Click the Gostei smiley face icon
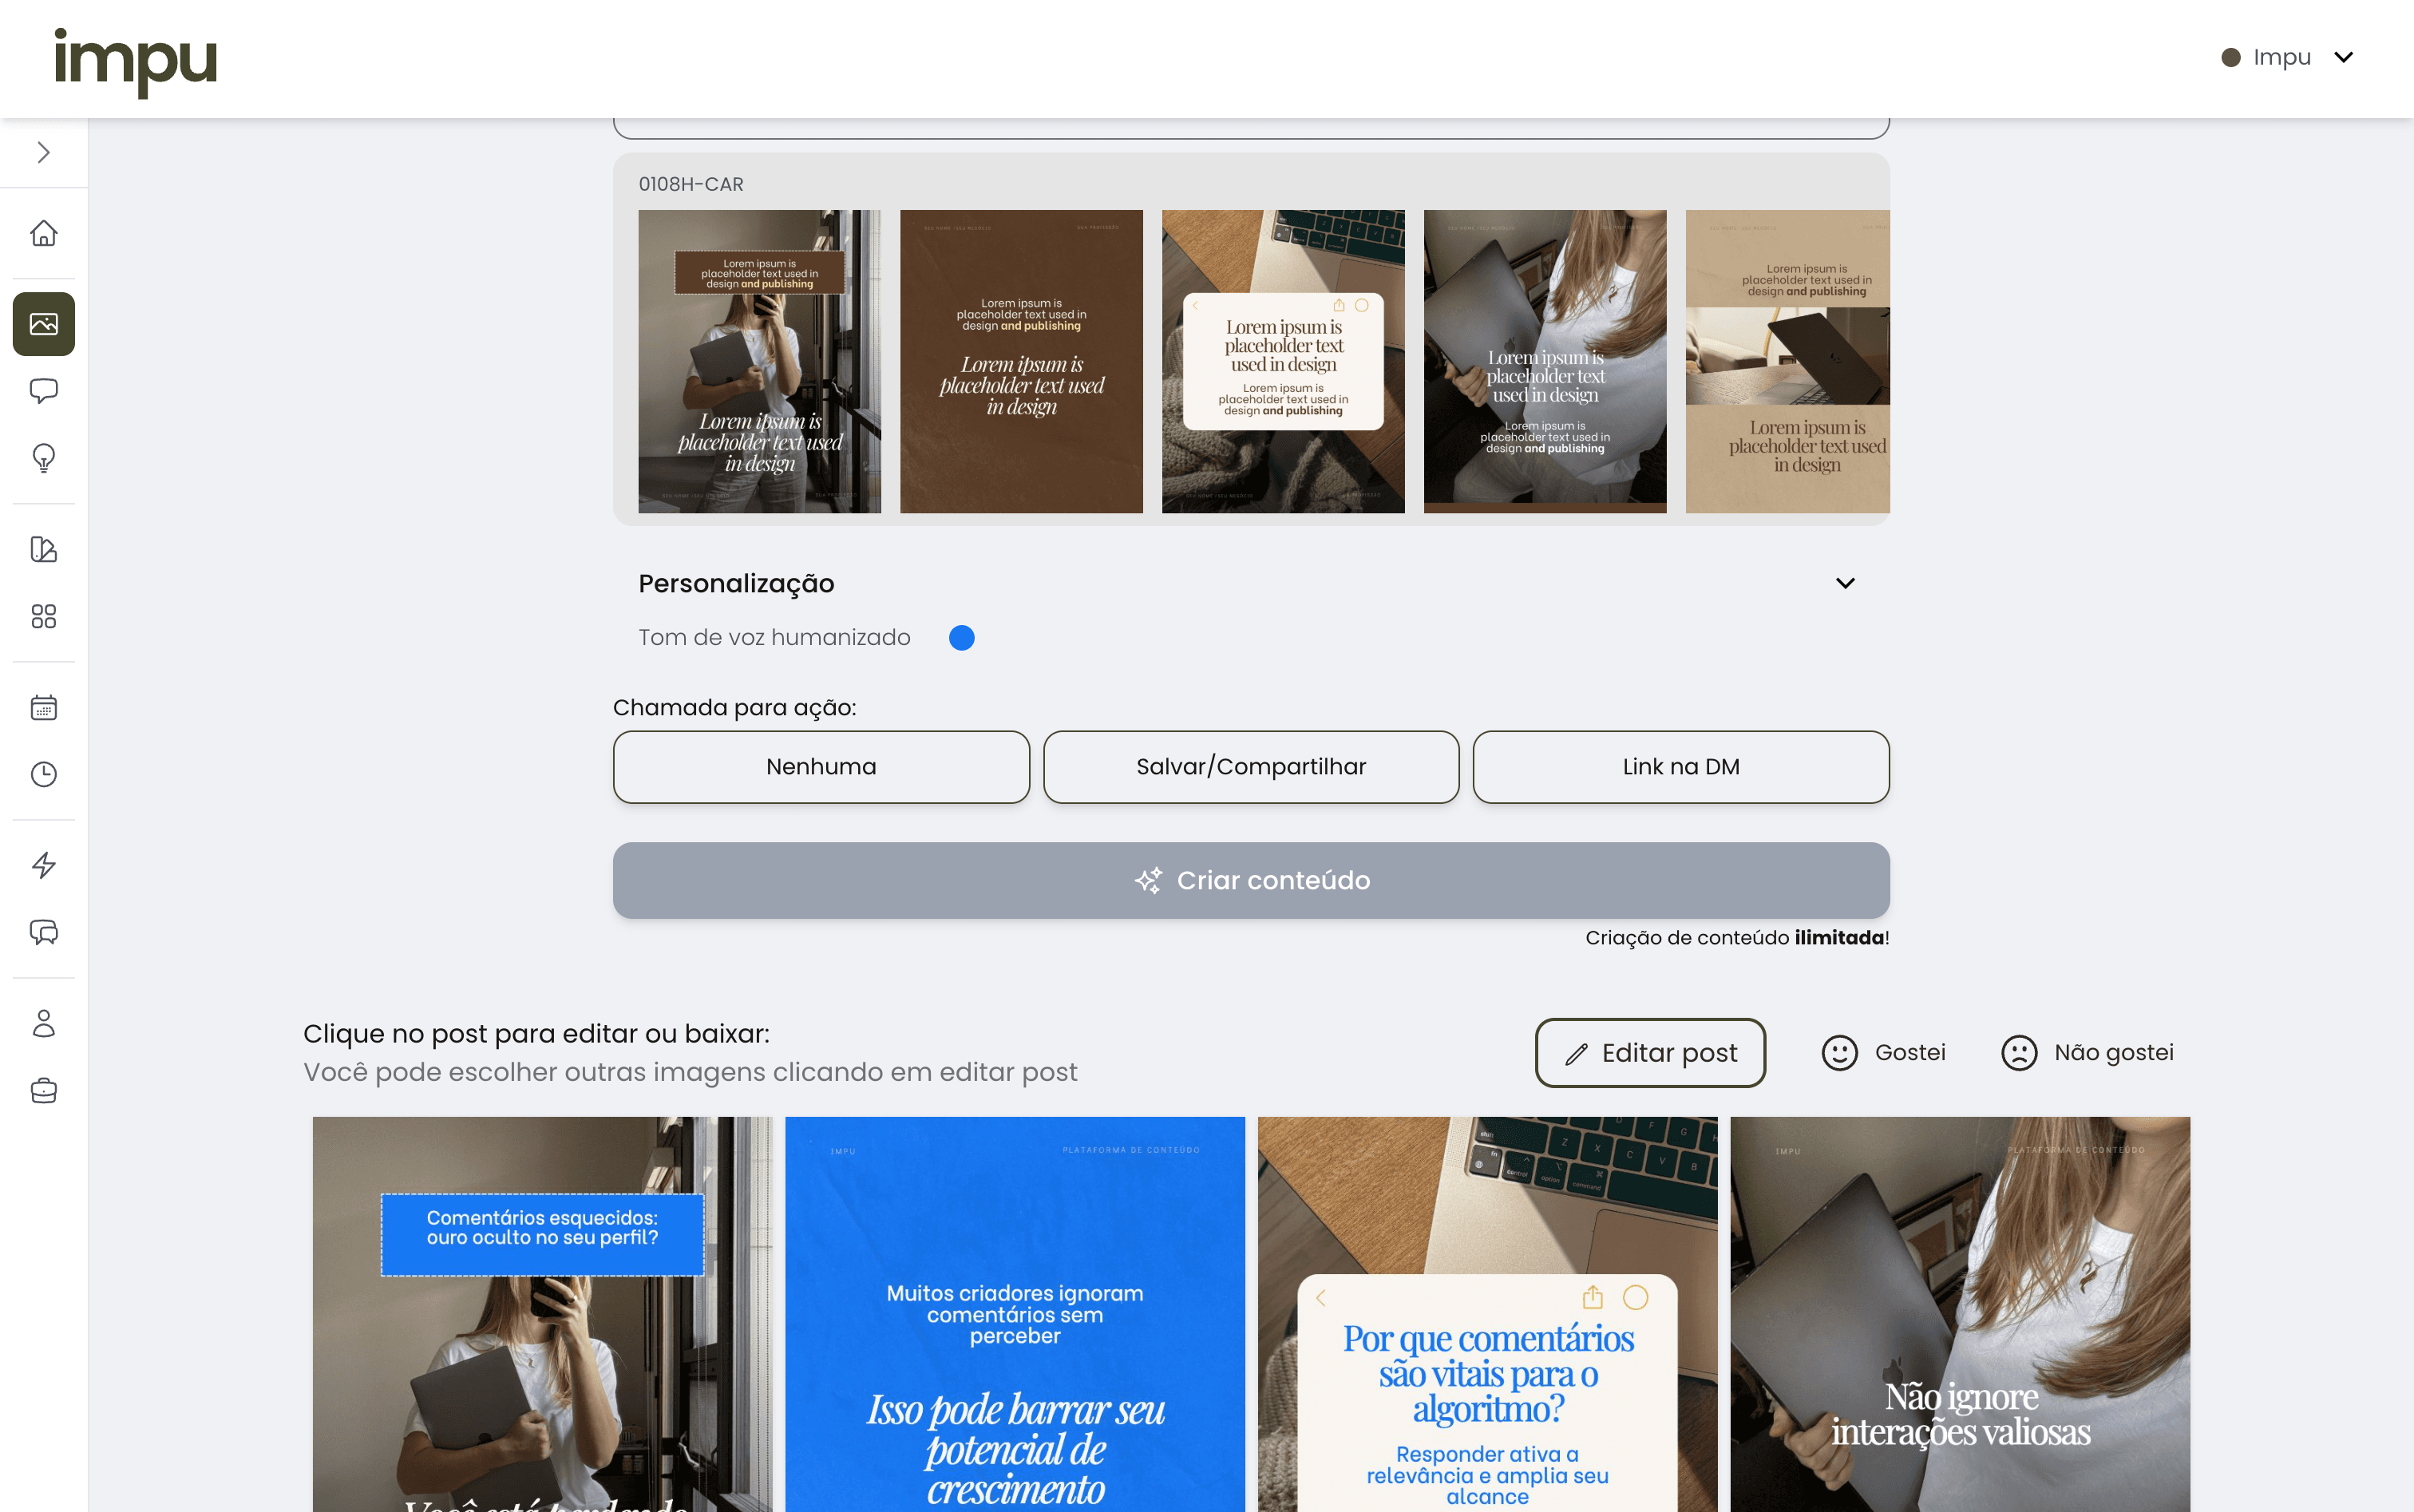2414x1512 pixels. 1839,1053
